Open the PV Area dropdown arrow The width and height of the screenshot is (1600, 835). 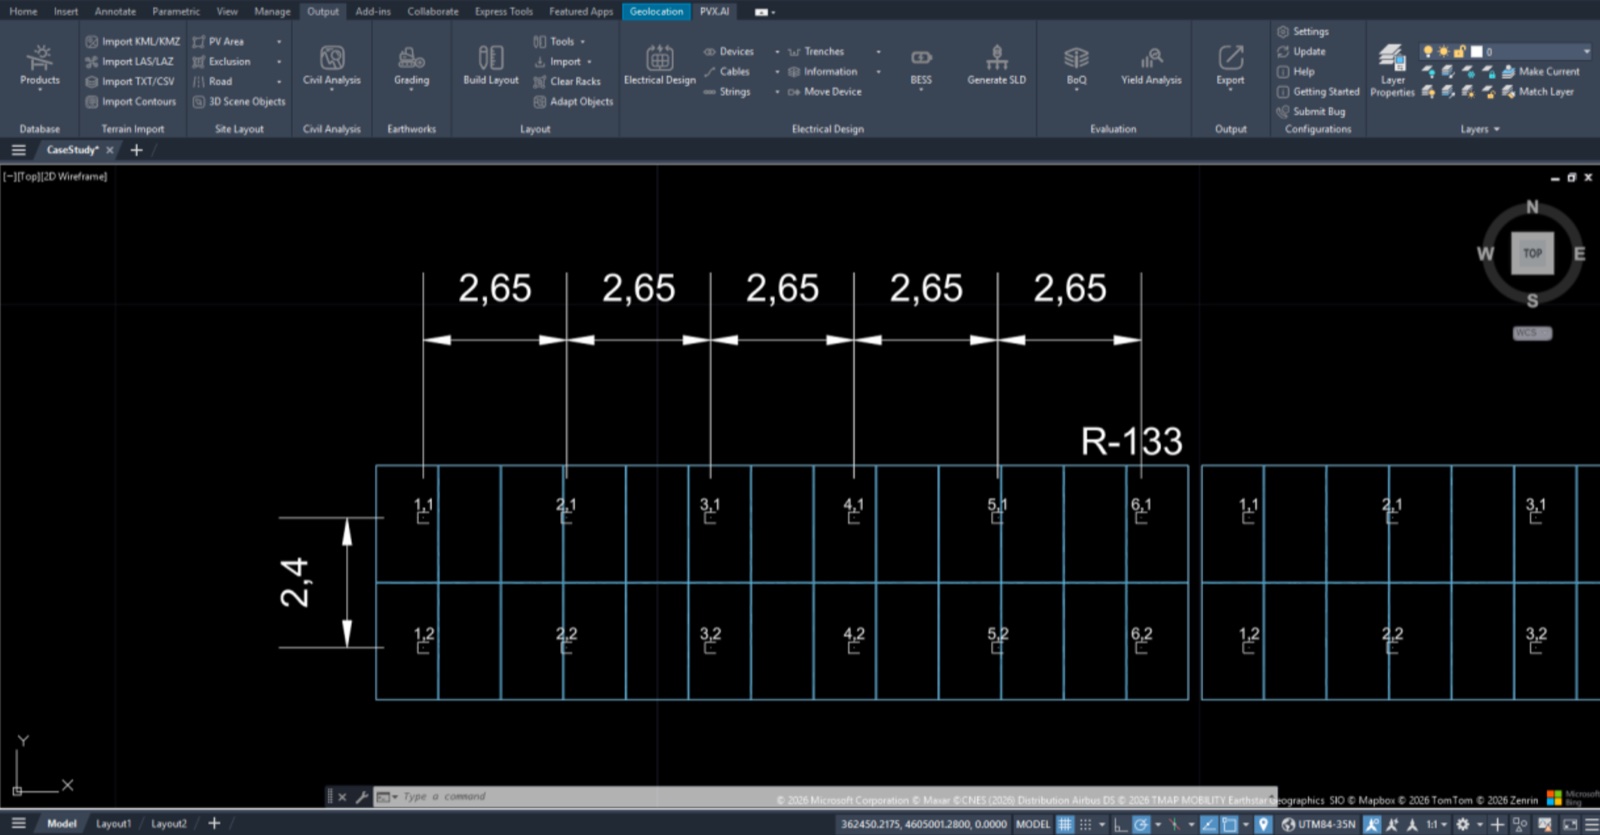(279, 41)
